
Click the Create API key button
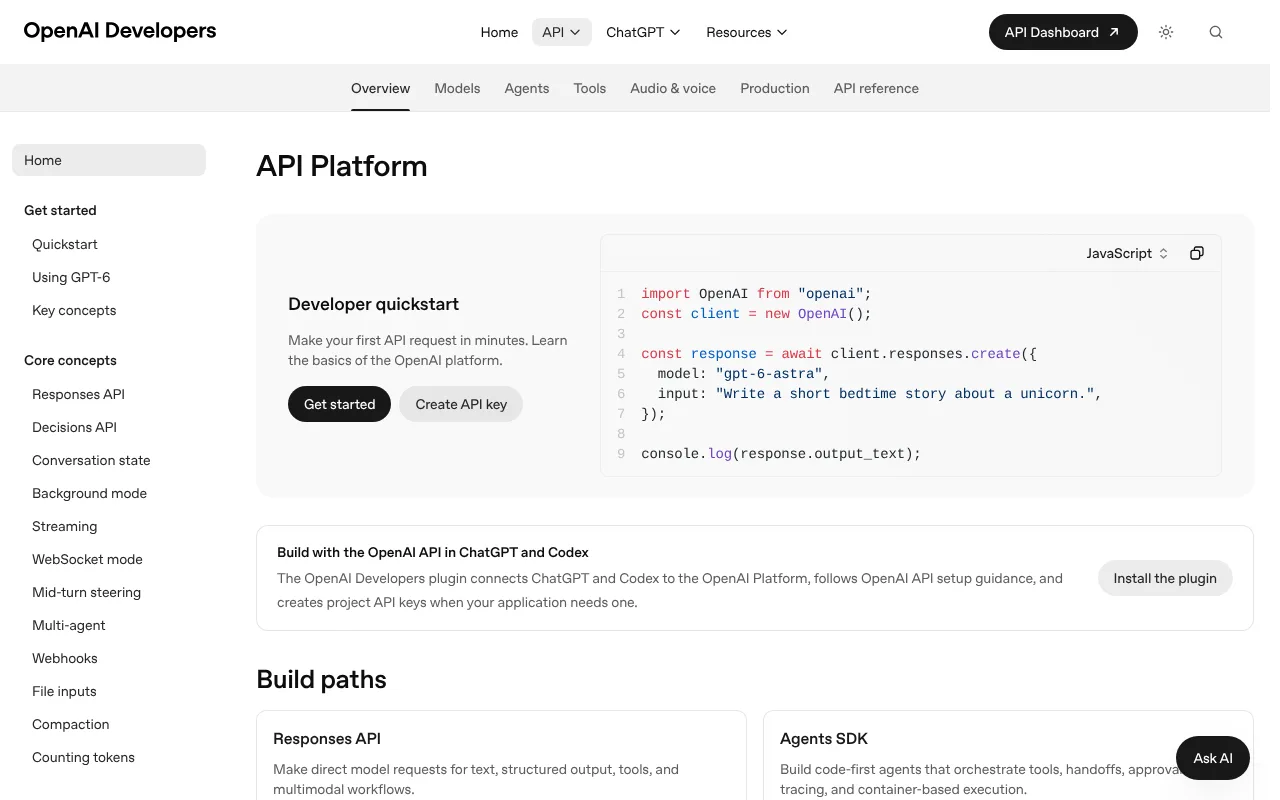[x=461, y=404]
